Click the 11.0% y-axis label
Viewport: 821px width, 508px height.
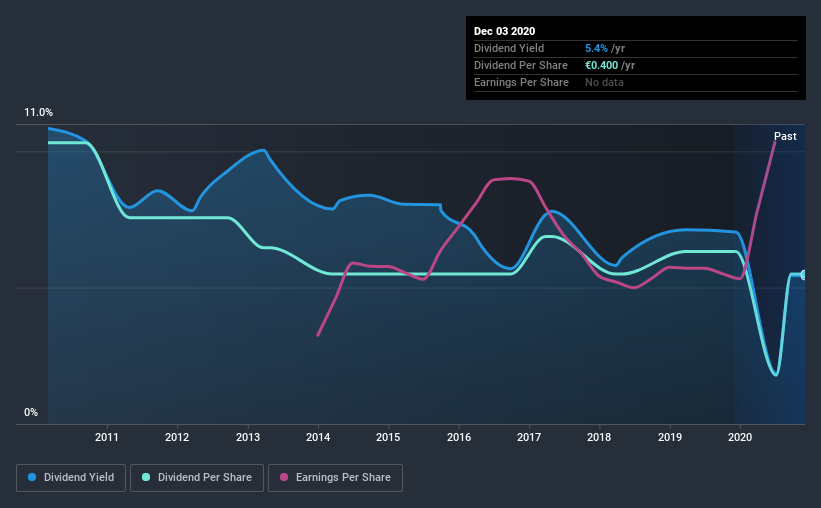(38, 113)
